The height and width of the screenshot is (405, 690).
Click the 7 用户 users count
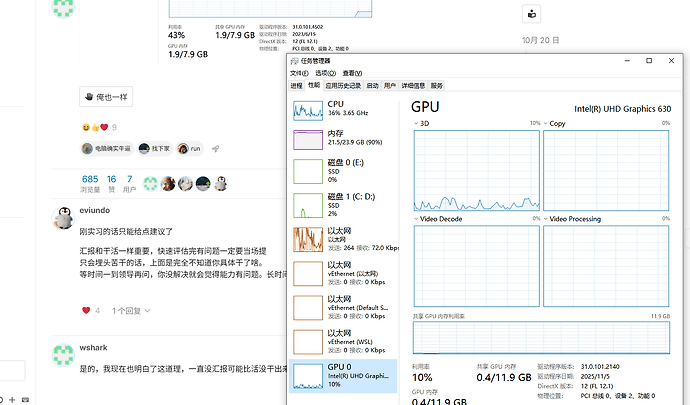pyautogui.click(x=129, y=184)
